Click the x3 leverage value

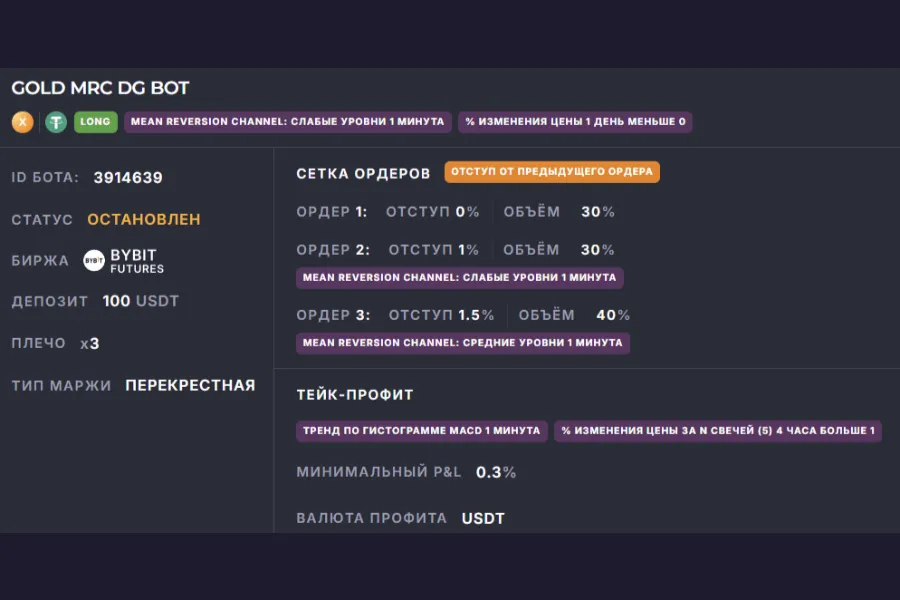click(x=90, y=343)
